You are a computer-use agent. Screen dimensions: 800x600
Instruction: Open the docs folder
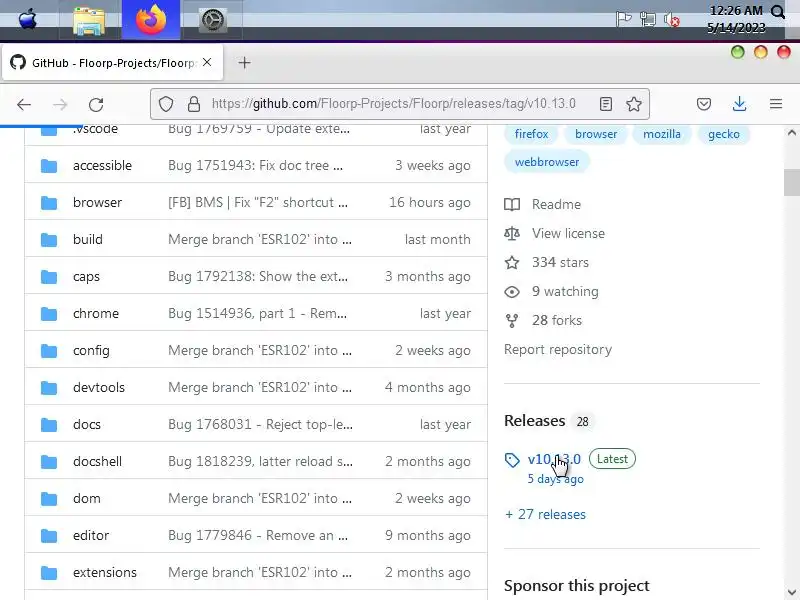87,424
